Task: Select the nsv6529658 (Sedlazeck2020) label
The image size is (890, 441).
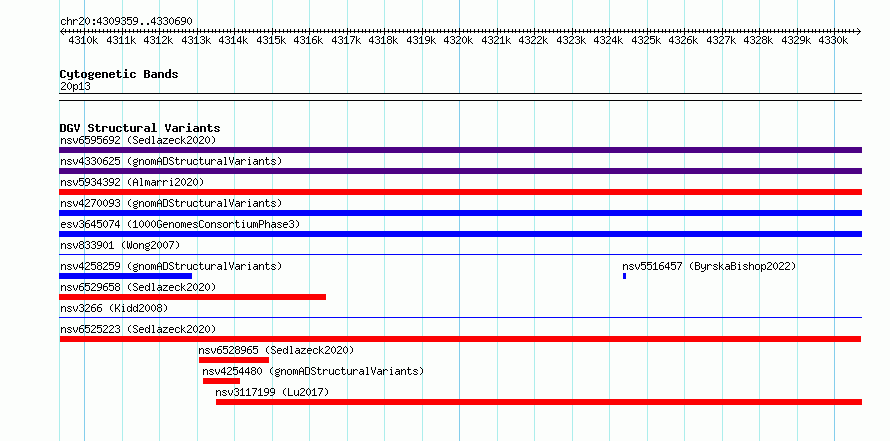Action: click(138, 287)
